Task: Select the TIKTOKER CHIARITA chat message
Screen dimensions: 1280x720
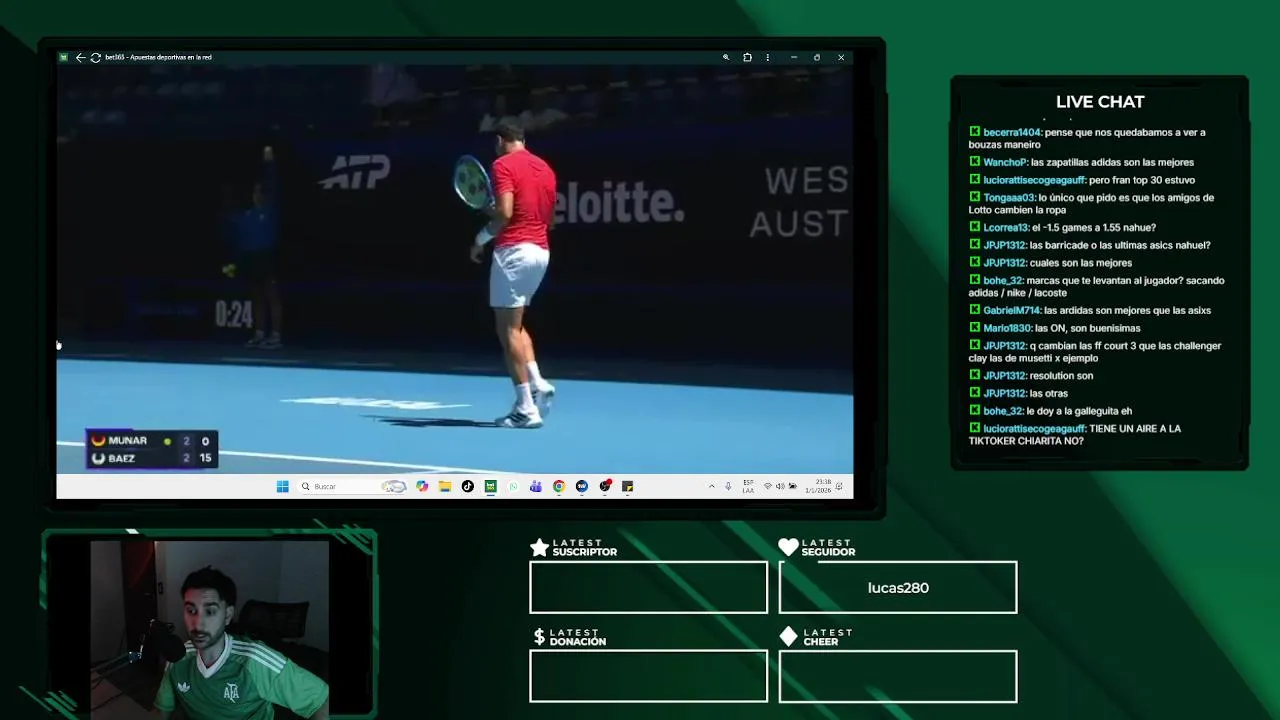Action: pyautogui.click(x=1075, y=435)
